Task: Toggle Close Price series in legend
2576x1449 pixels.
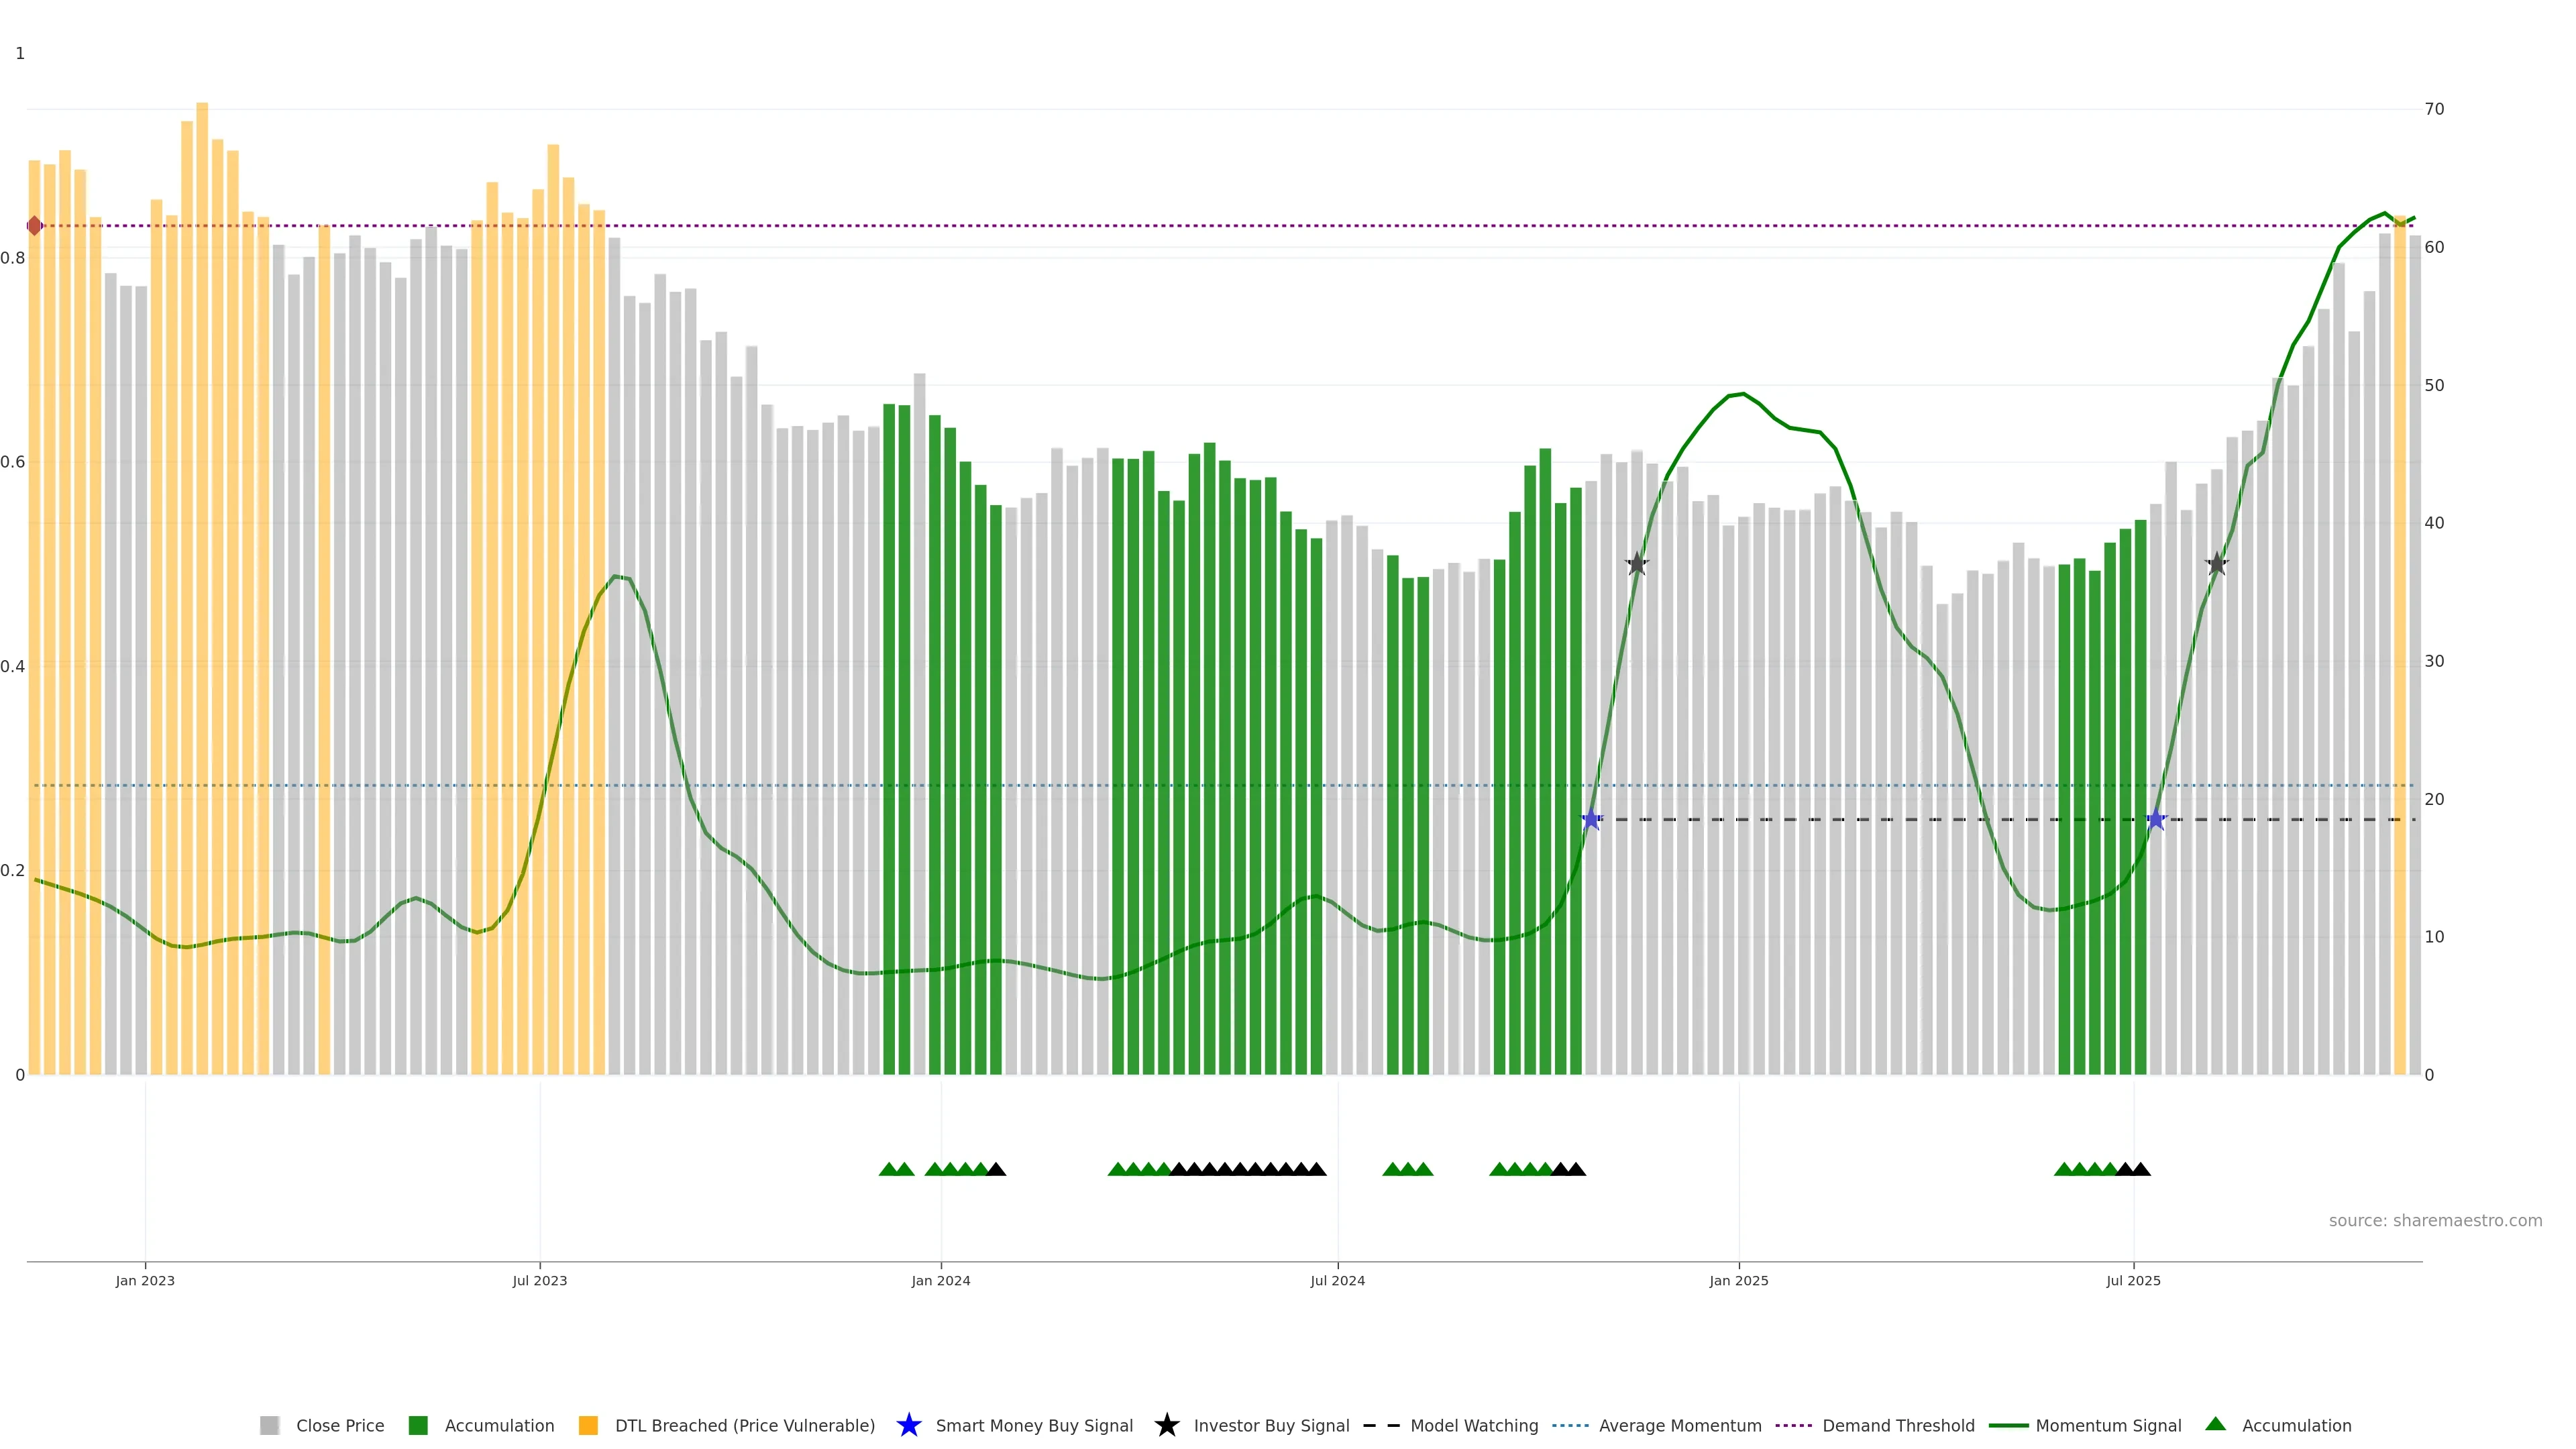Action: pos(340,1426)
